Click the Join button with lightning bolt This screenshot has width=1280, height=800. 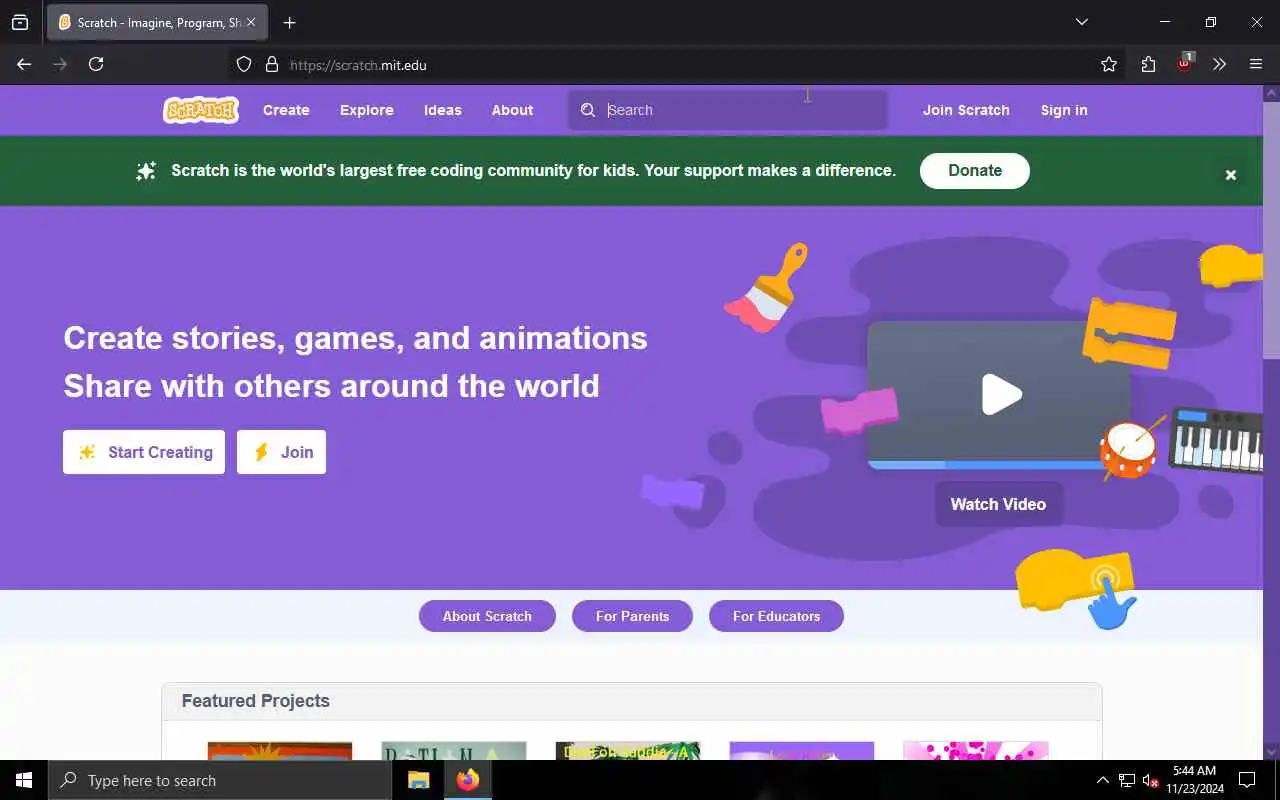(x=281, y=452)
